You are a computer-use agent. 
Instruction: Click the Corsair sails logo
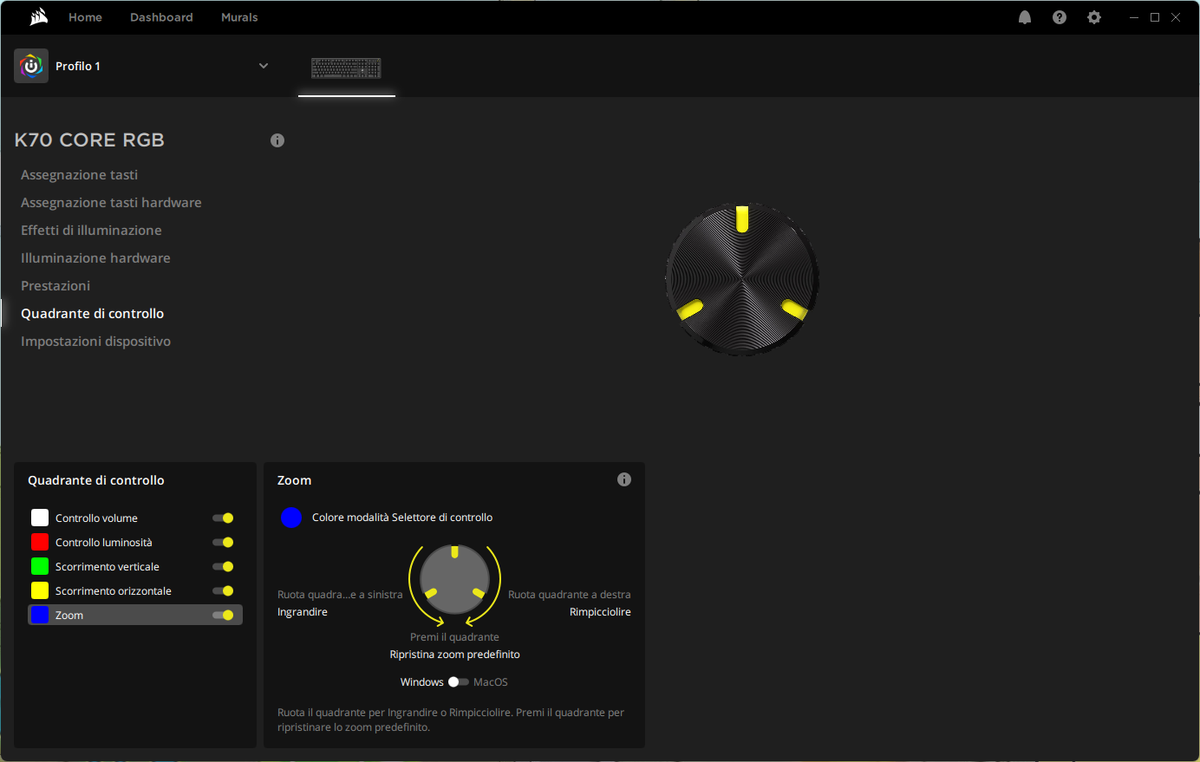(x=39, y=17)
